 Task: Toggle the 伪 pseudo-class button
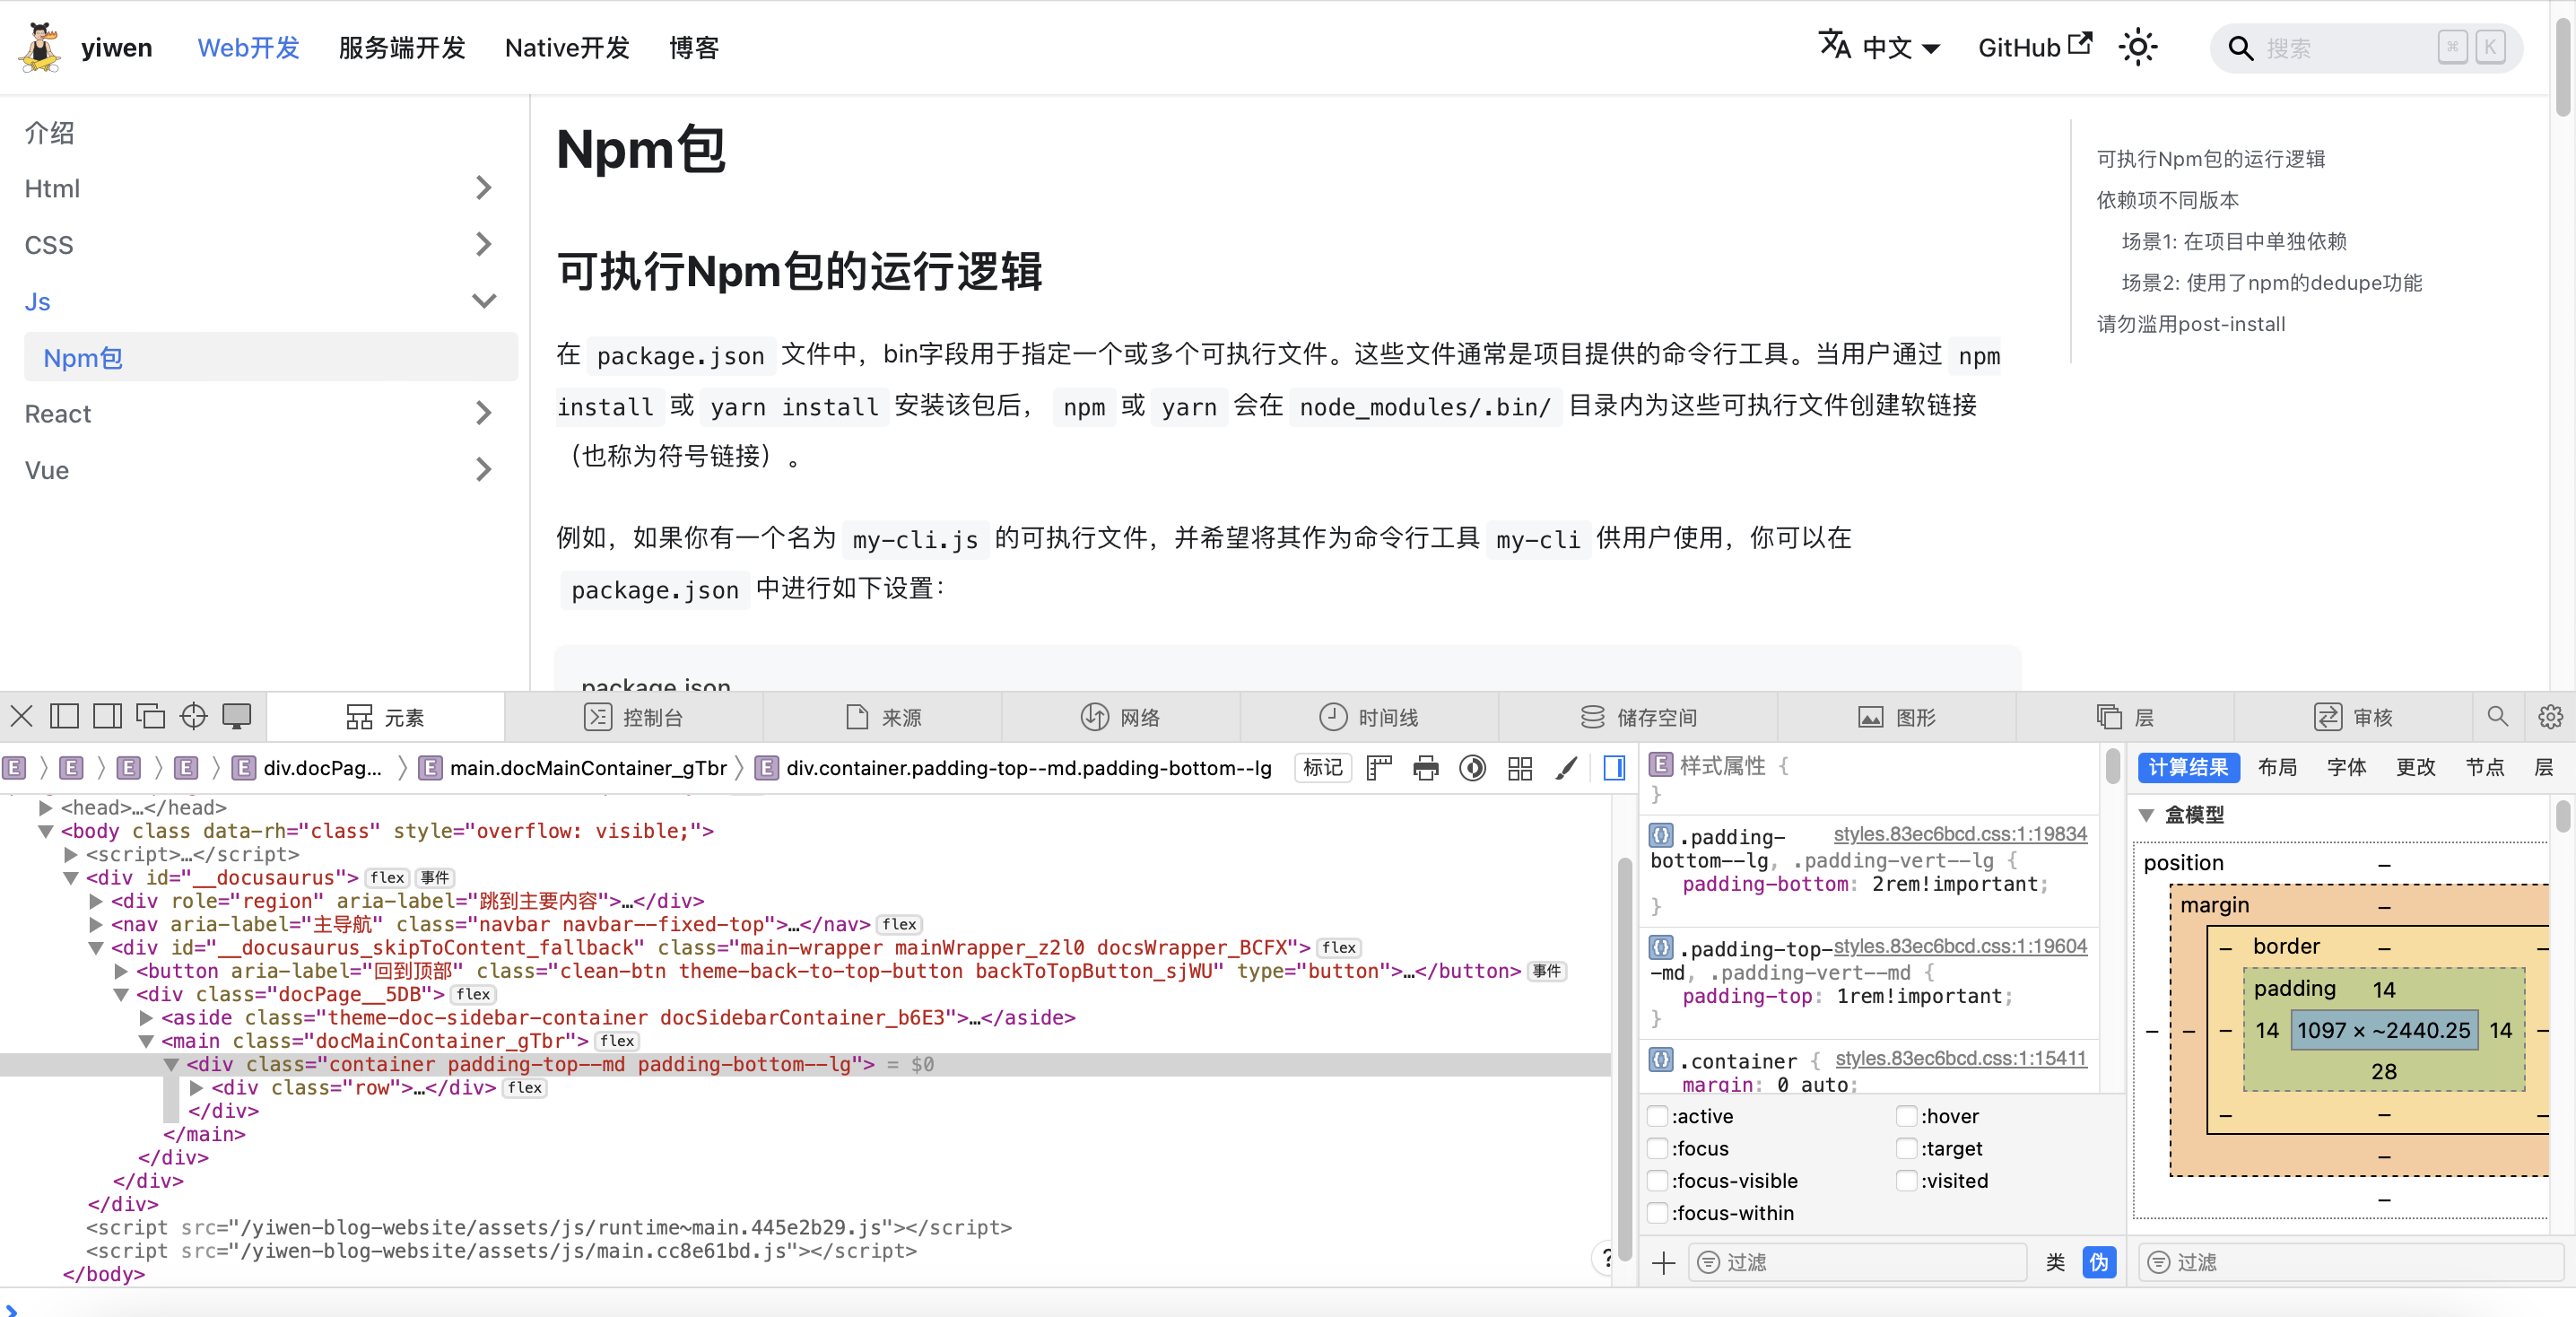point(2099,1263)
